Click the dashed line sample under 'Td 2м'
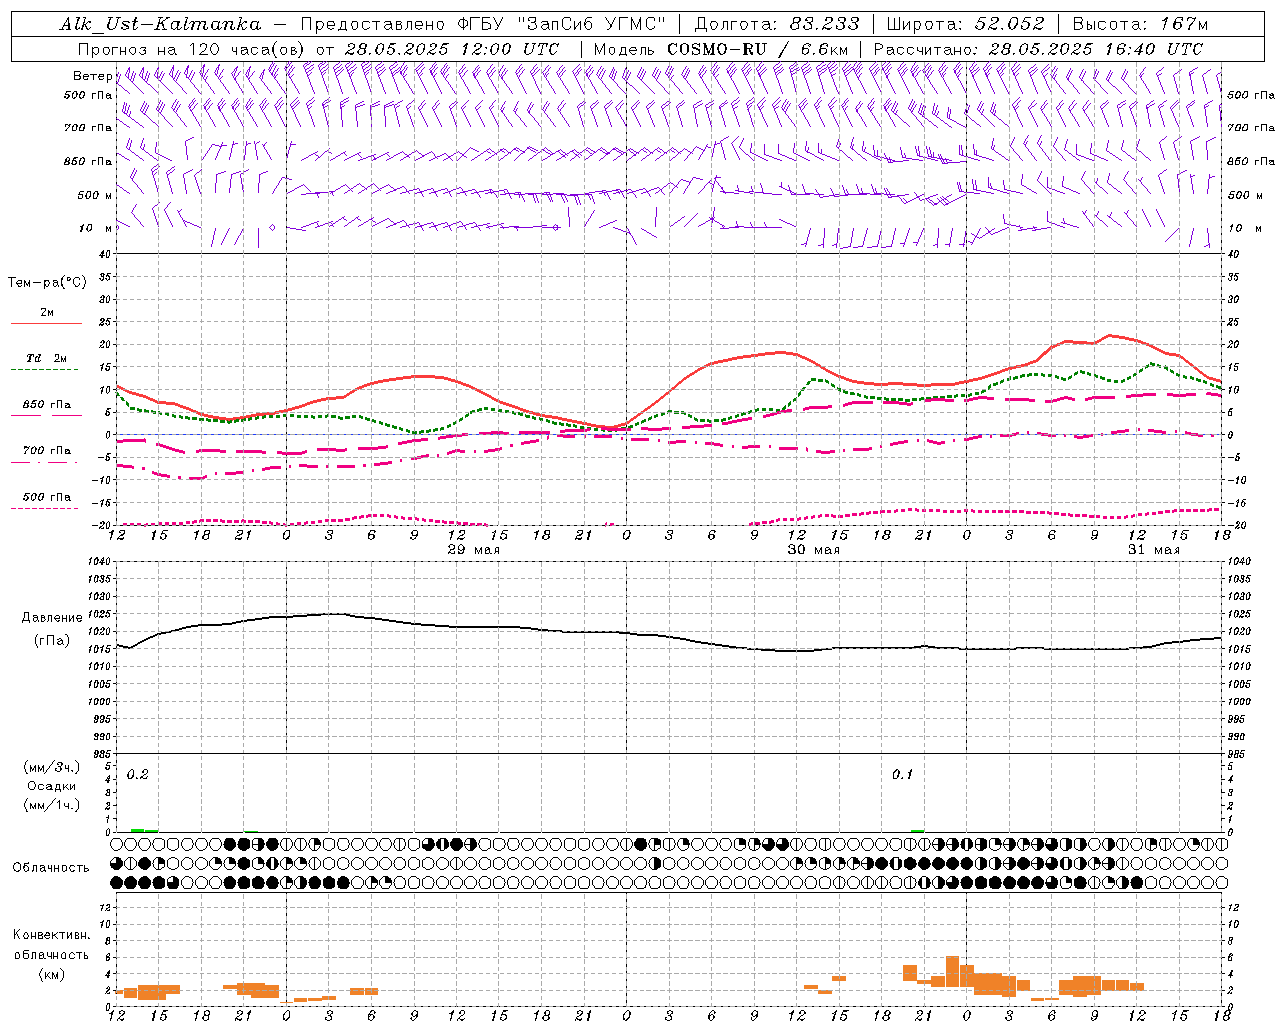Image resolution: width=1280 pixels, height=1024 pixels. [46, 370]
